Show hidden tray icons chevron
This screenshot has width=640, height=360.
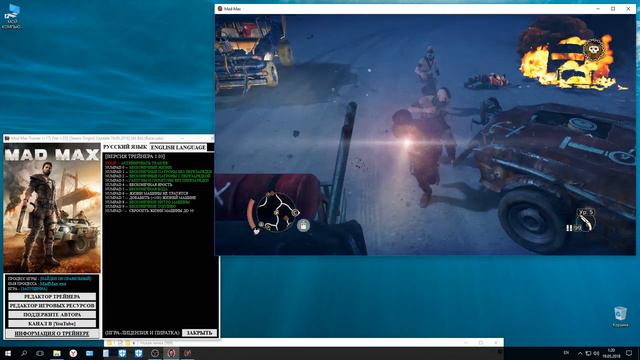[580, 353]
